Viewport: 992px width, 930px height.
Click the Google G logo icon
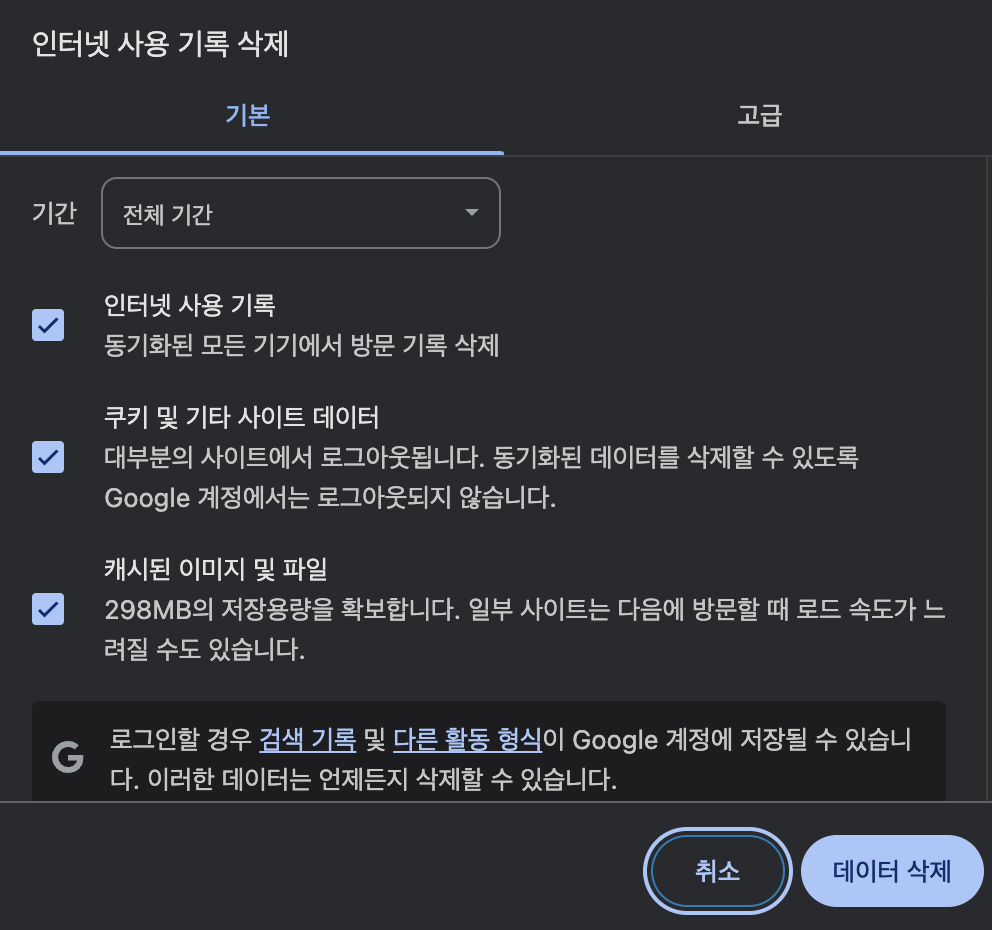click(x=68, y=757)
